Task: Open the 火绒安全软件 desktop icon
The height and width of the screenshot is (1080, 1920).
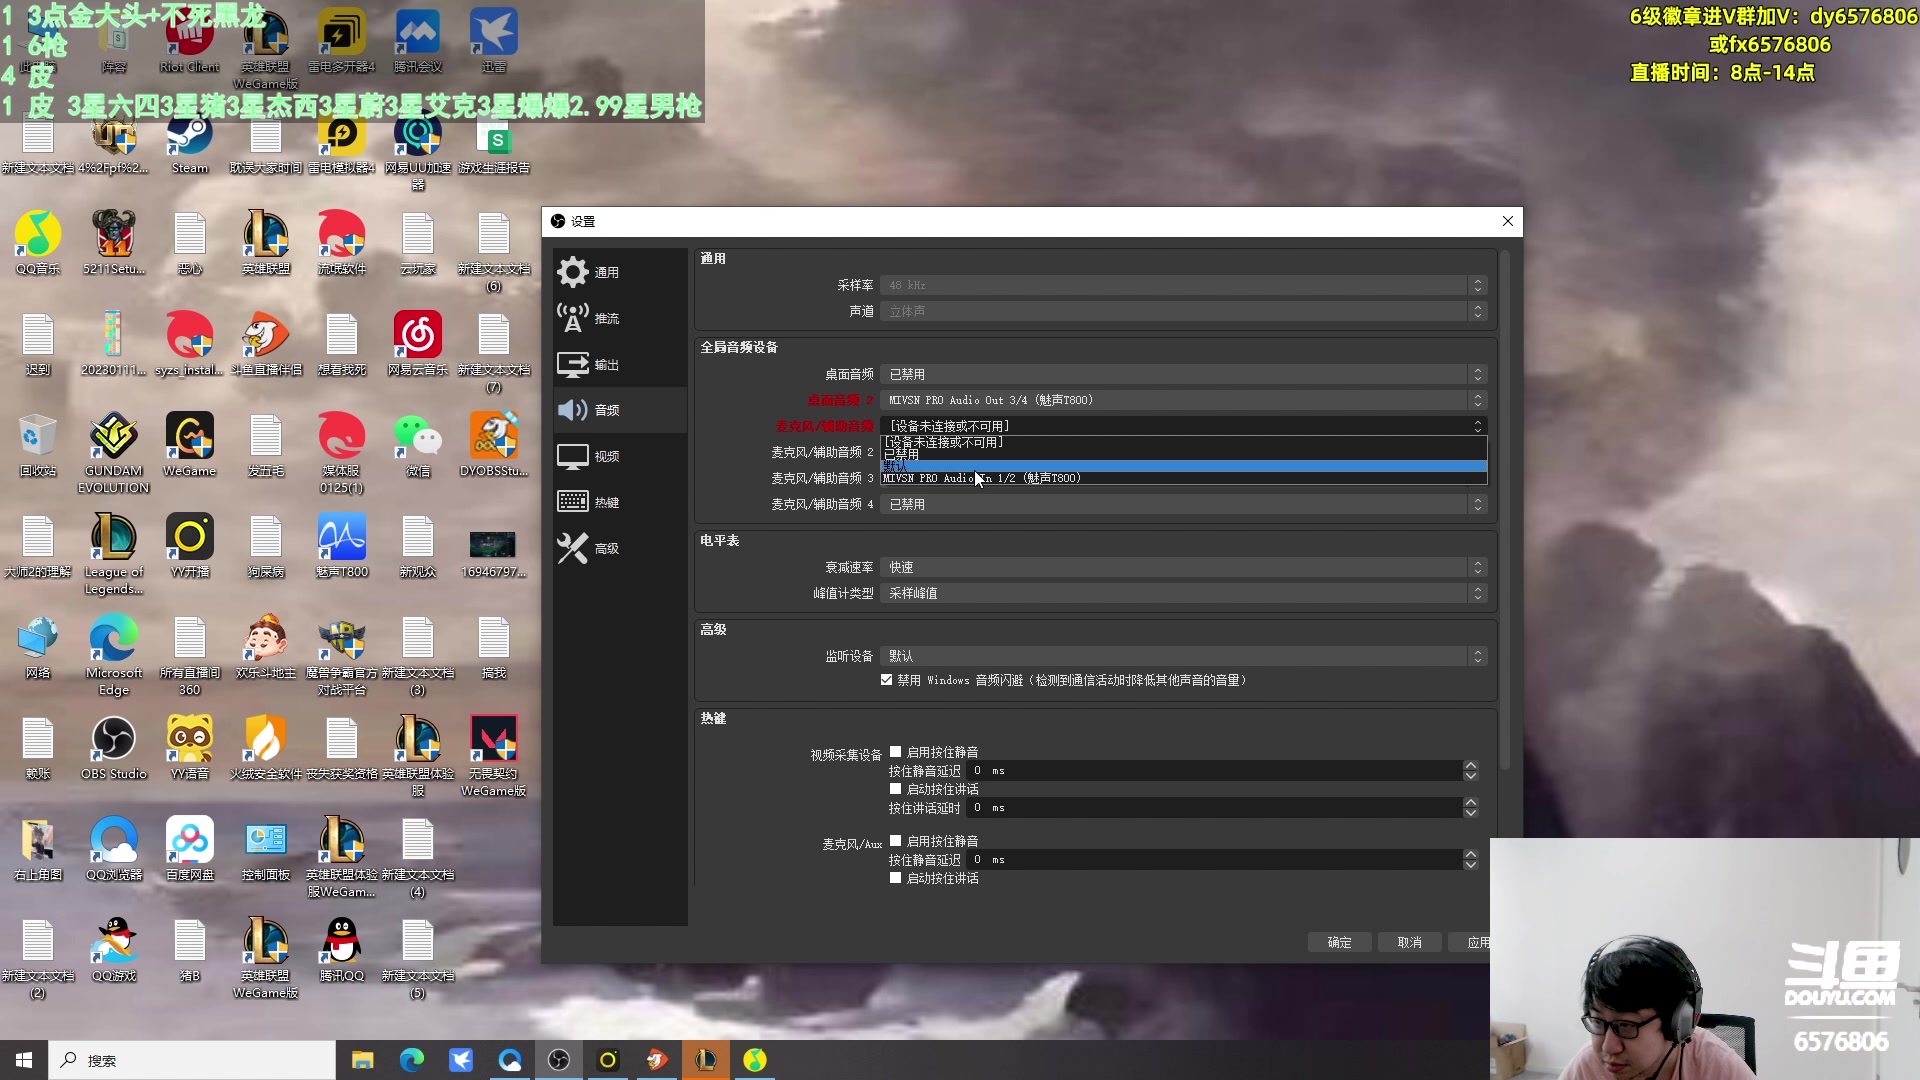Action: click(265, 748)
